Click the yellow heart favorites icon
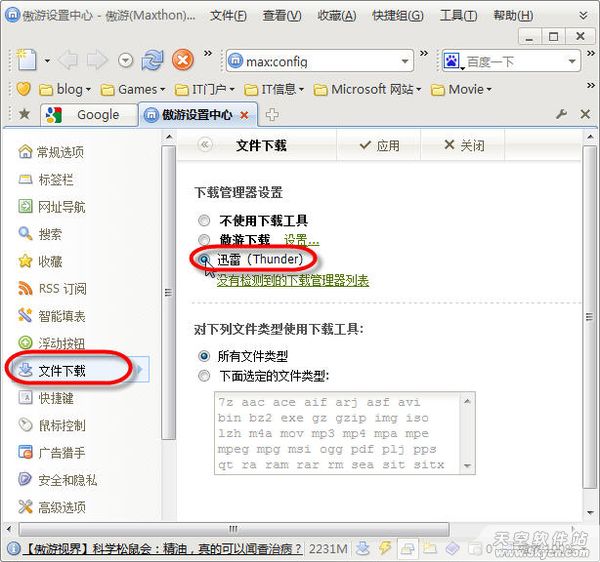 click(23, 89)
